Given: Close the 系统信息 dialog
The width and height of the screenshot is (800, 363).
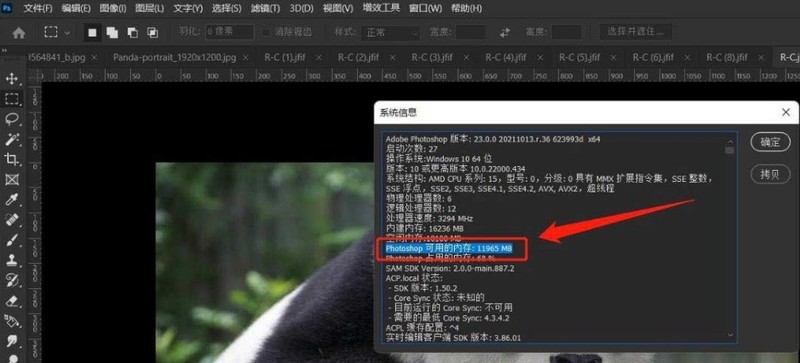Looking at the screenshot, I should pos(786,112).
